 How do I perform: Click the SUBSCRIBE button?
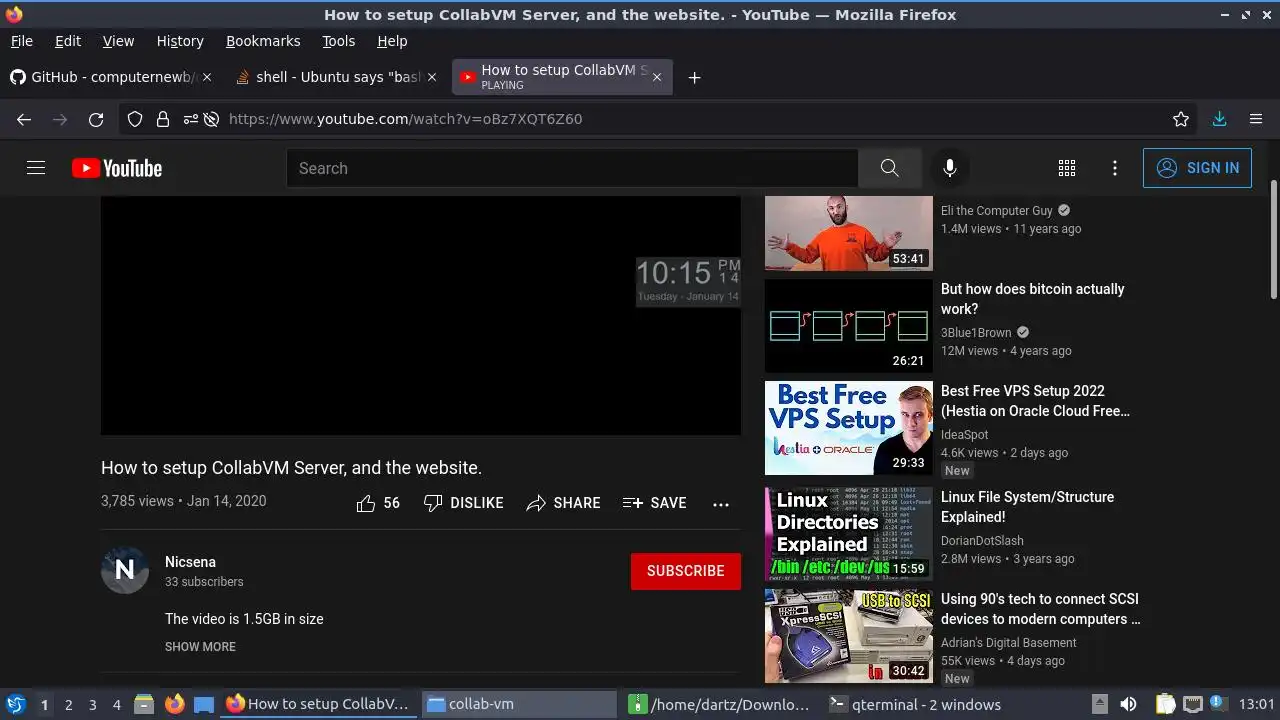pos(685,571)
